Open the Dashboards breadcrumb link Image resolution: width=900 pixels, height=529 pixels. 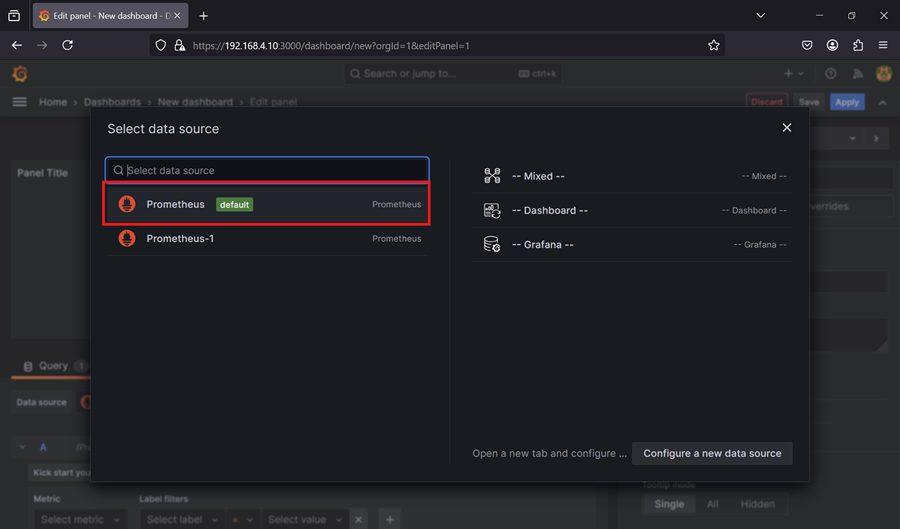(112, 102)
